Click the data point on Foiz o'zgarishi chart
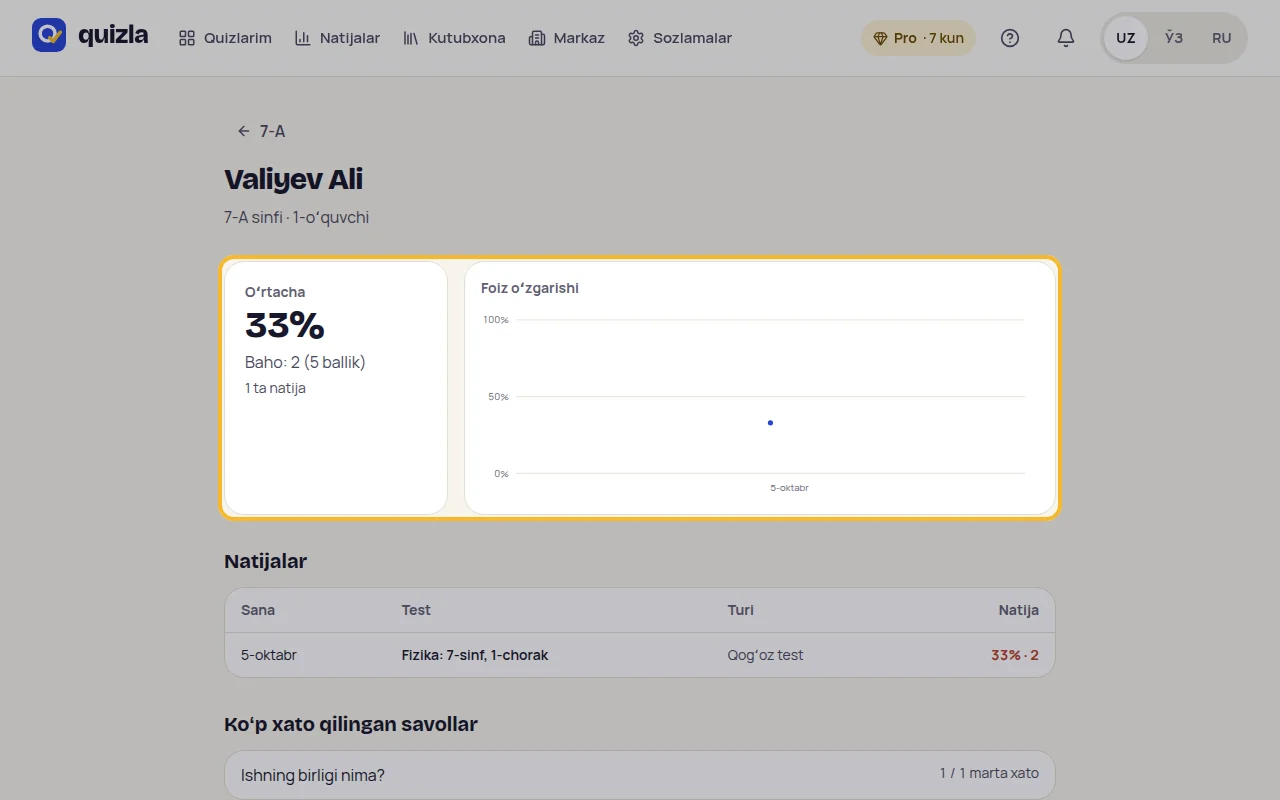Image resolution: width=1280 pixels, height=800 pixels. 770,423
